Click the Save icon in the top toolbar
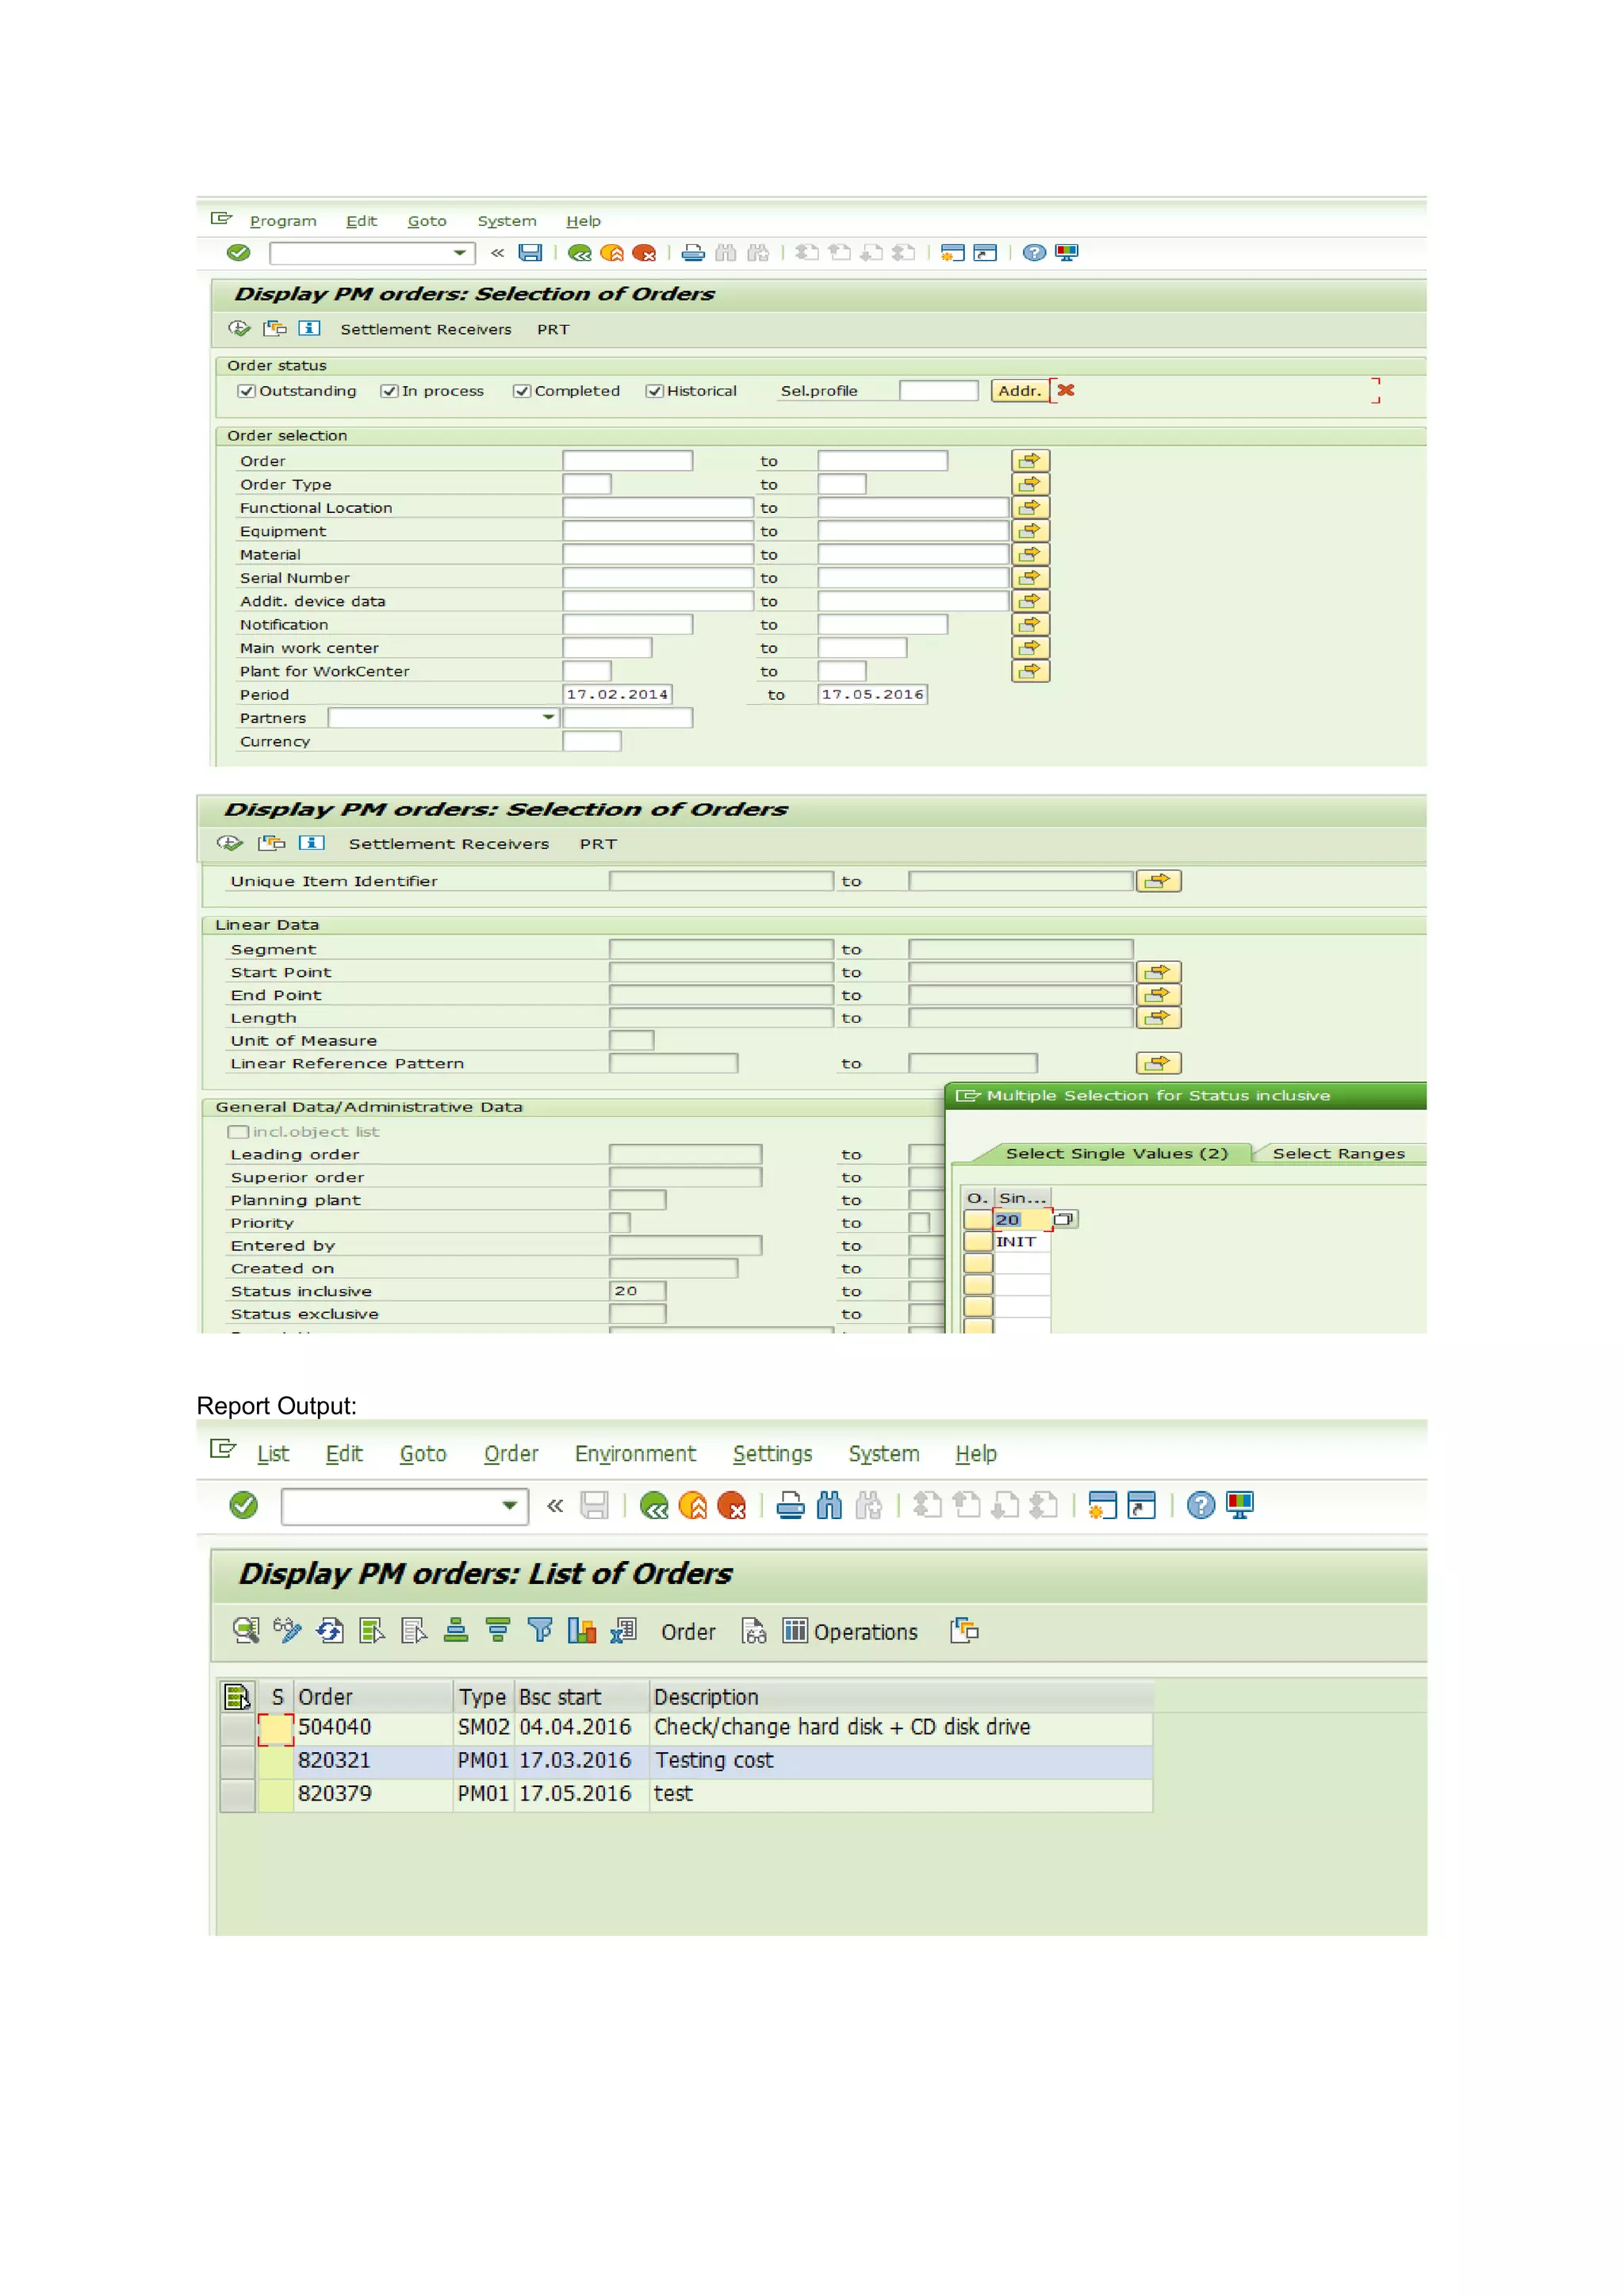This screenshot has height=2296, width=1624. pos(530,253)
